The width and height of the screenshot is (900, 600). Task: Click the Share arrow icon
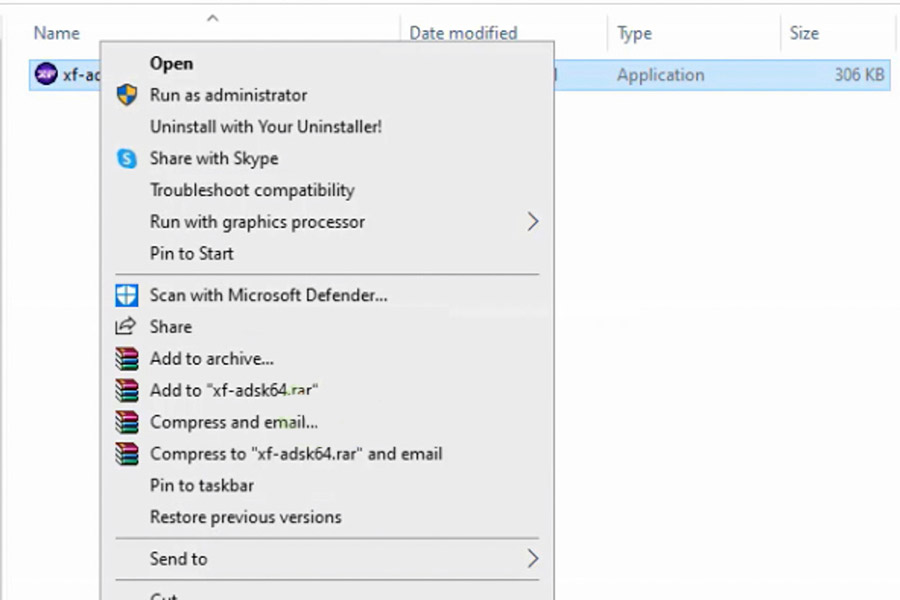tap(126, 326)
